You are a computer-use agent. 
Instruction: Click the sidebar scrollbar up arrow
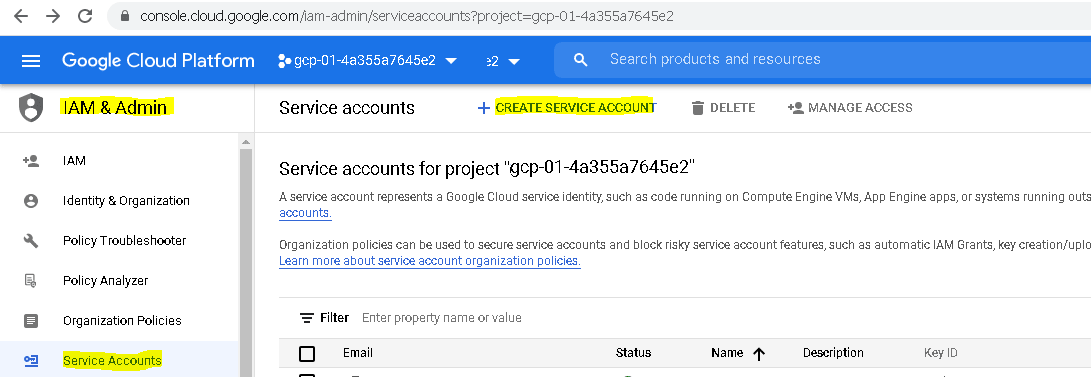246,142
